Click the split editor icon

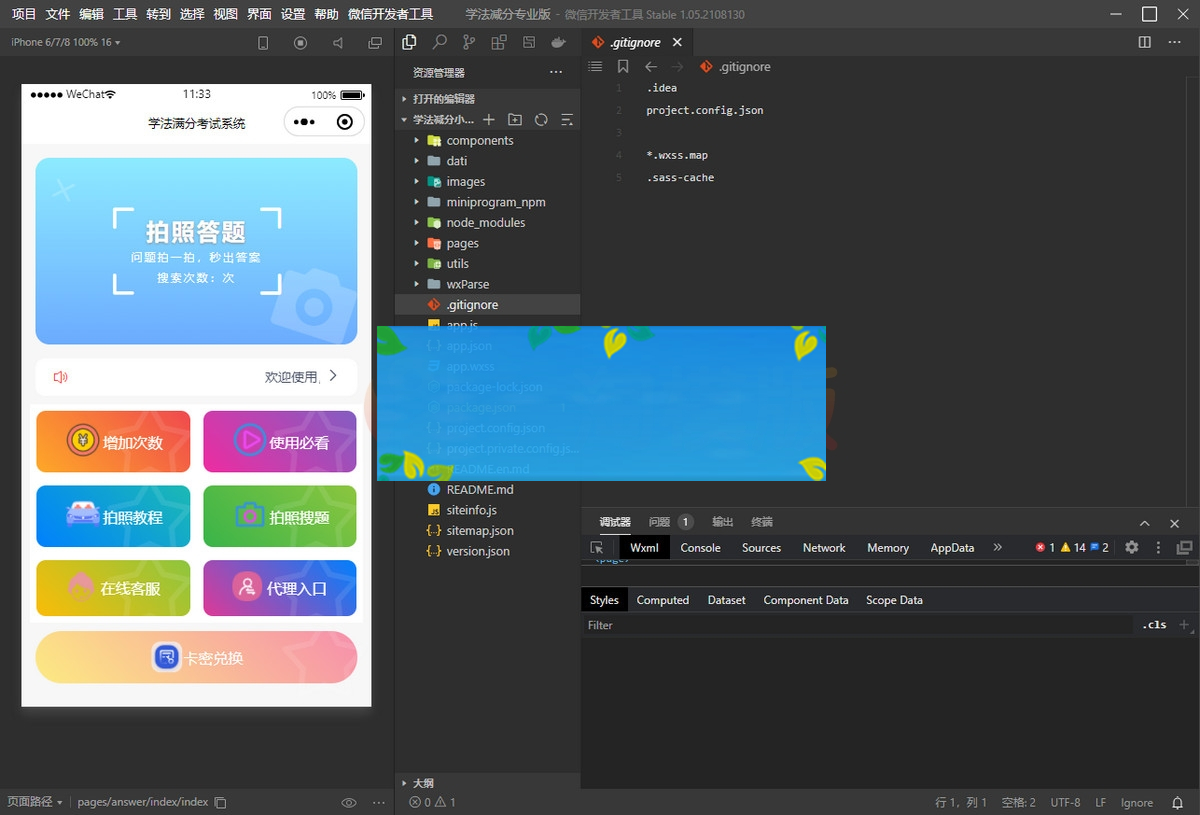1145,42
